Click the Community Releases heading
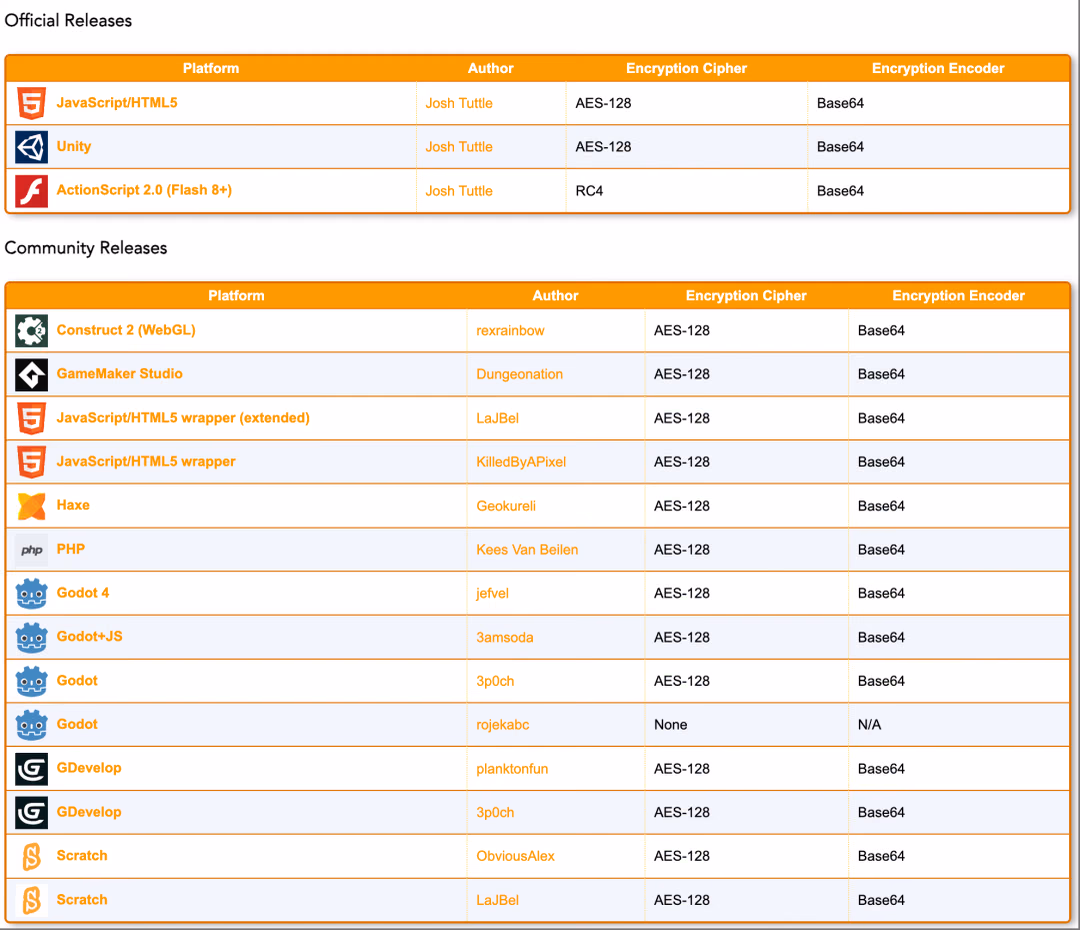This screenshot has height=930, width=1080. point(86,248)
